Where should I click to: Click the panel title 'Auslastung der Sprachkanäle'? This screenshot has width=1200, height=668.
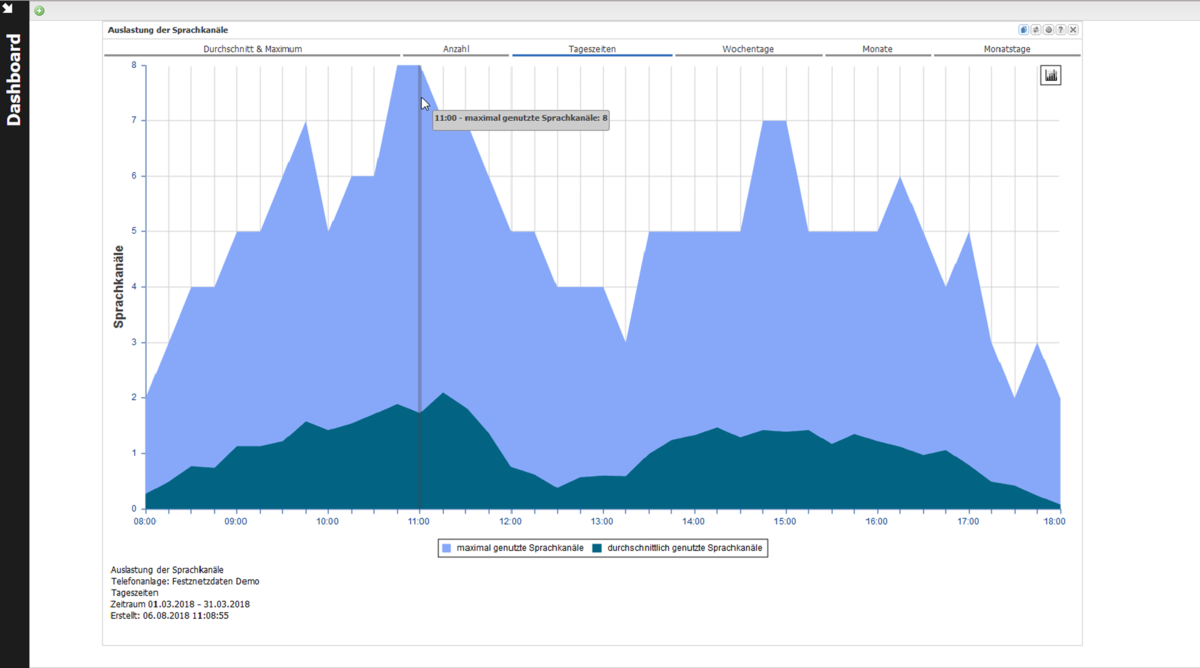(168, 30)
